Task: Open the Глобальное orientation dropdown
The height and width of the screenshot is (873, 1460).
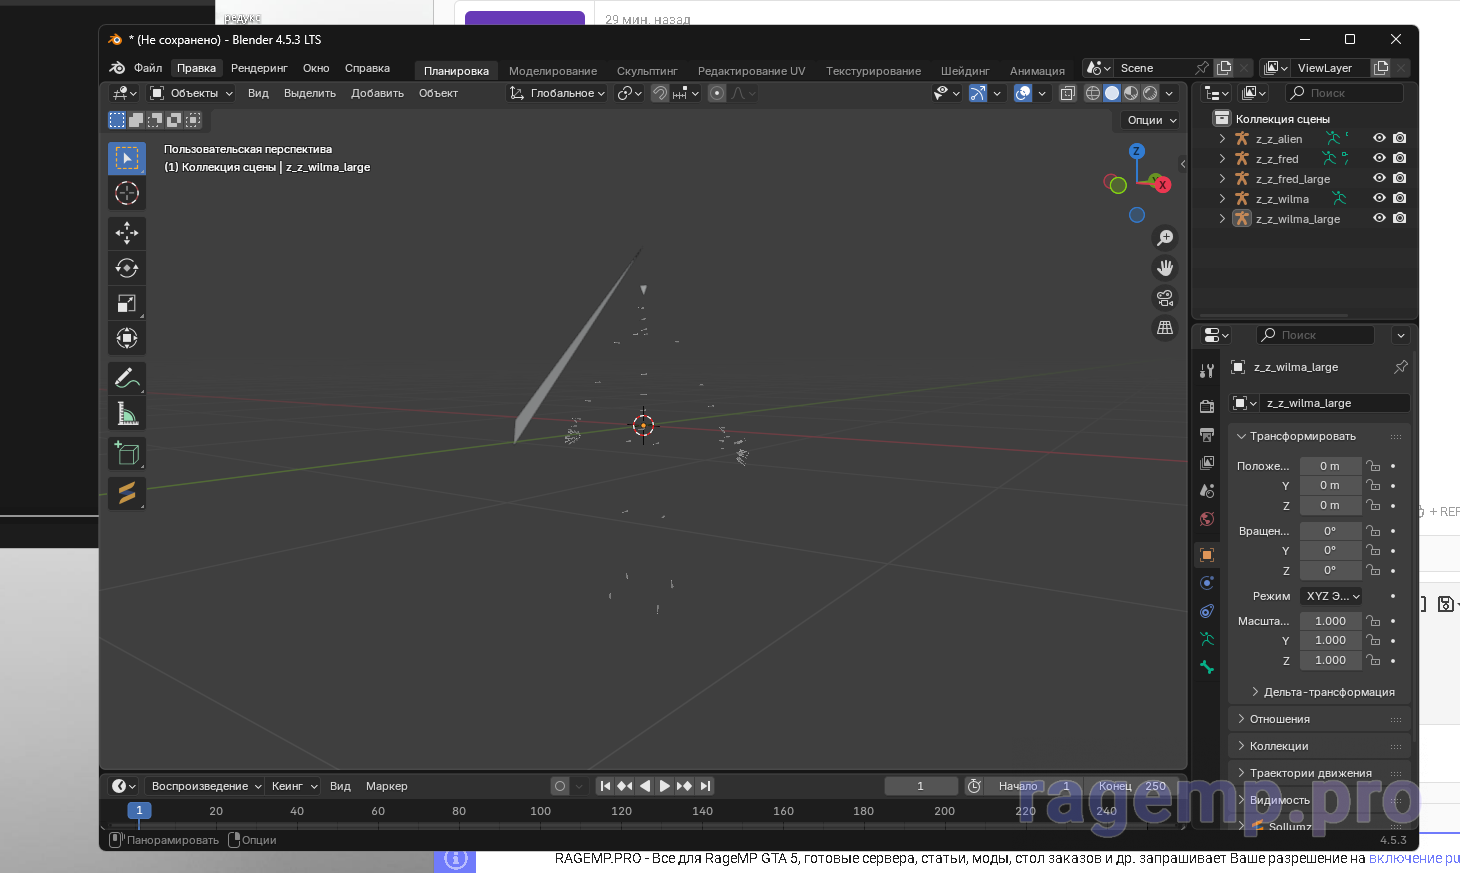Action: [558, 93]
